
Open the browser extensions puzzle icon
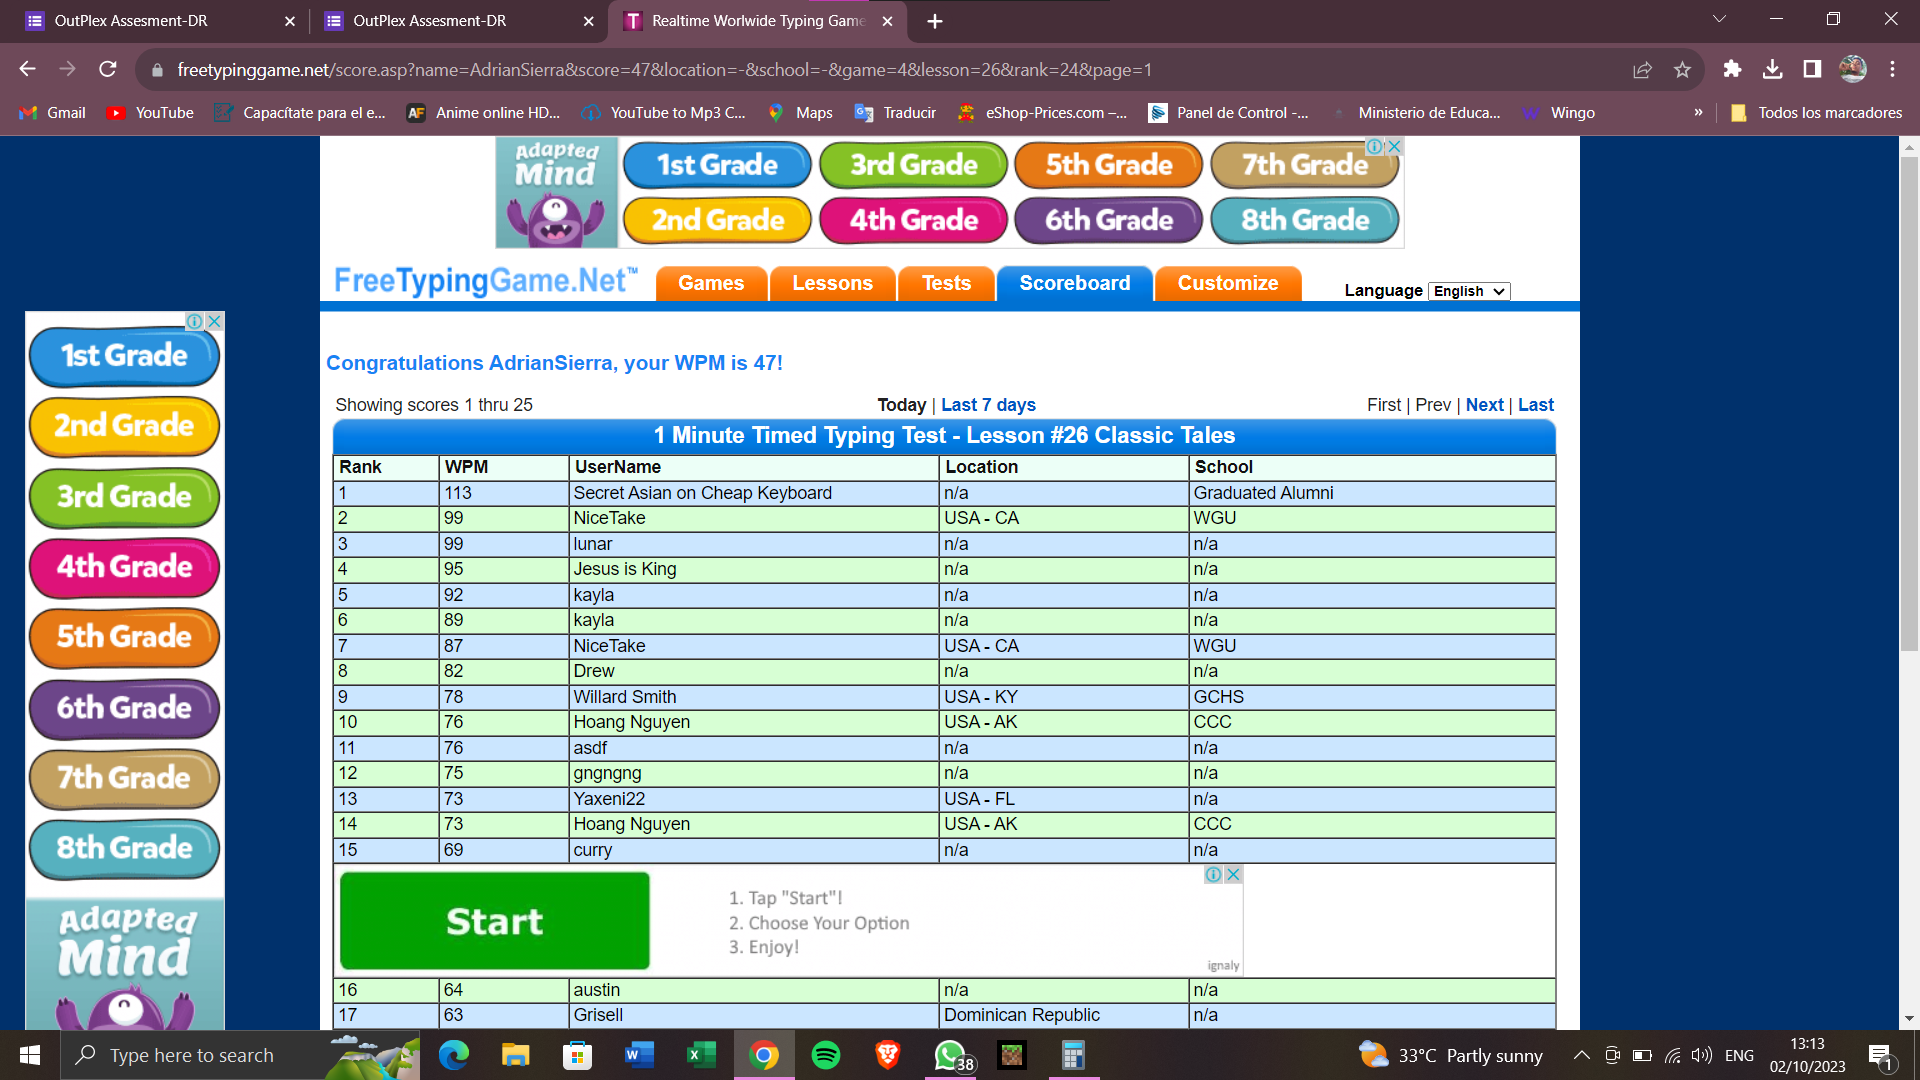(x=1732, y=69)
